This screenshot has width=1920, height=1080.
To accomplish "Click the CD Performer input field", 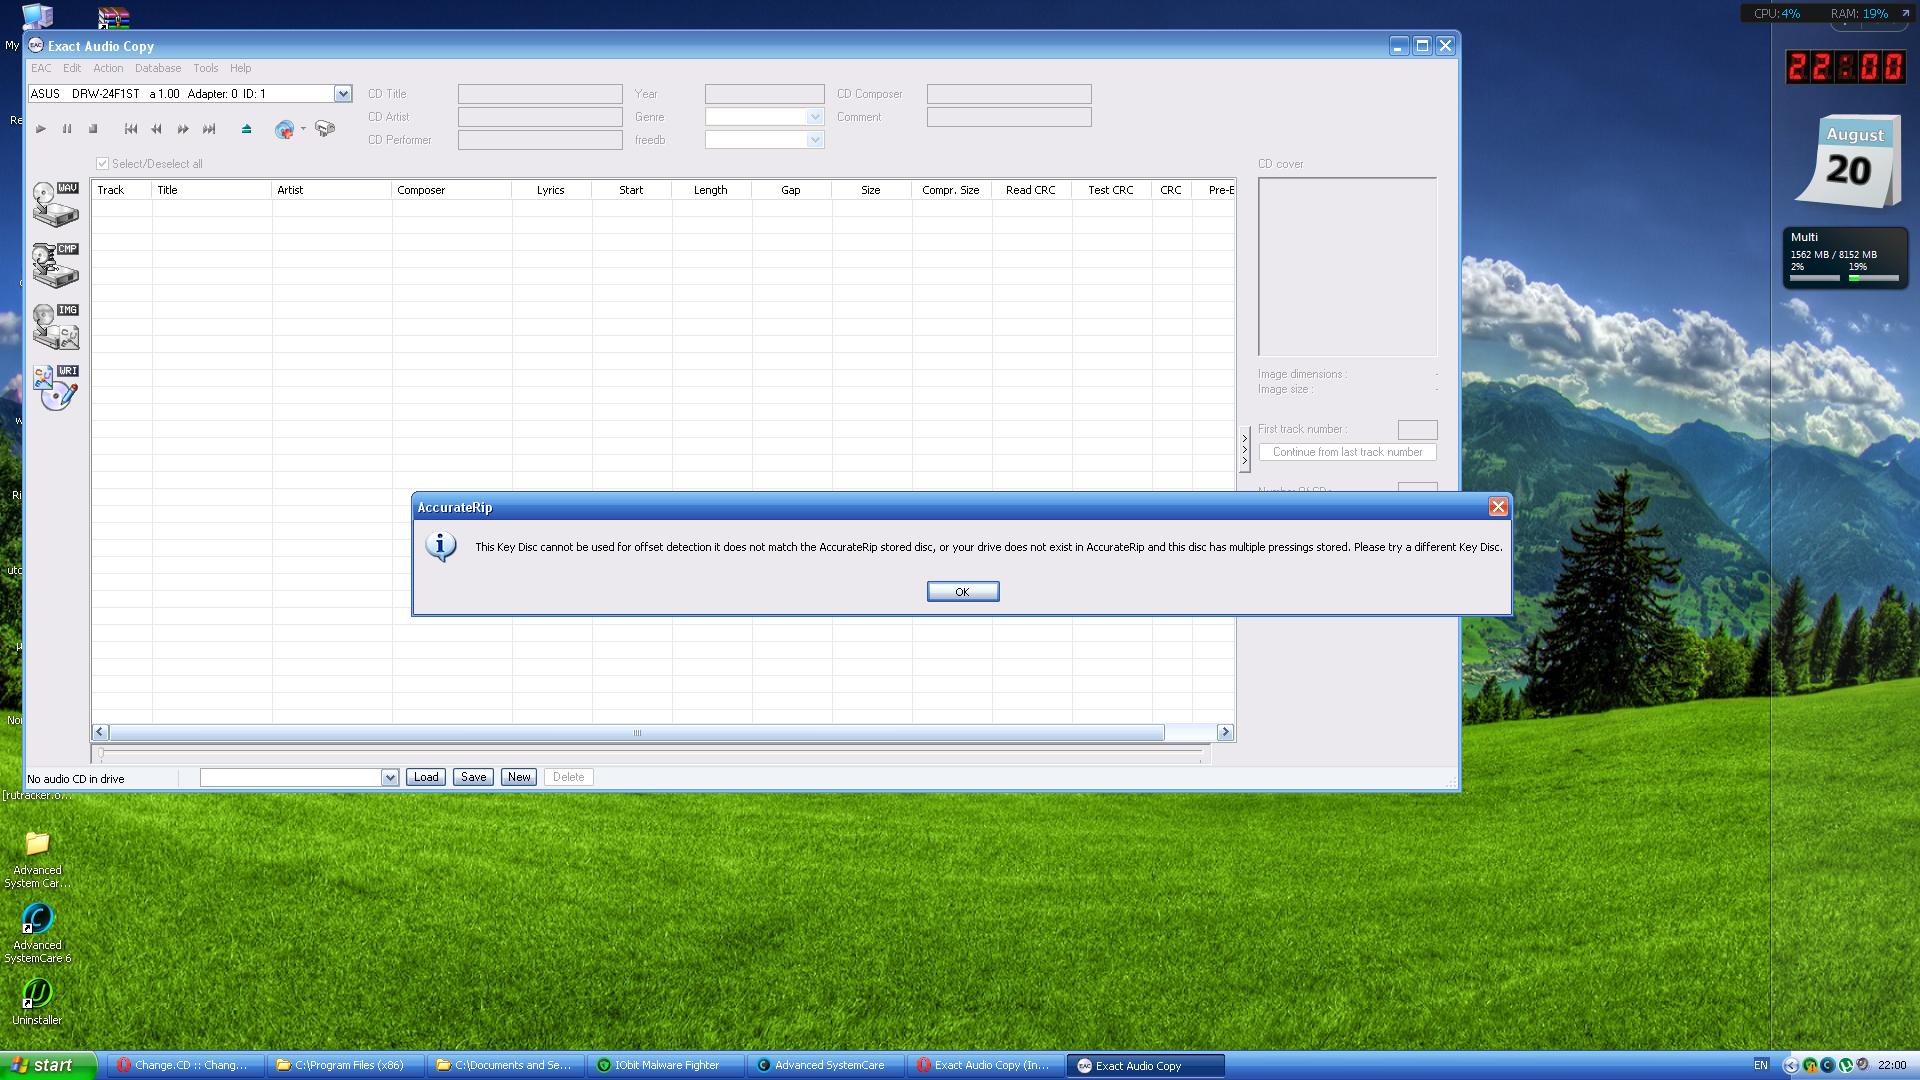I will [540, 140].
